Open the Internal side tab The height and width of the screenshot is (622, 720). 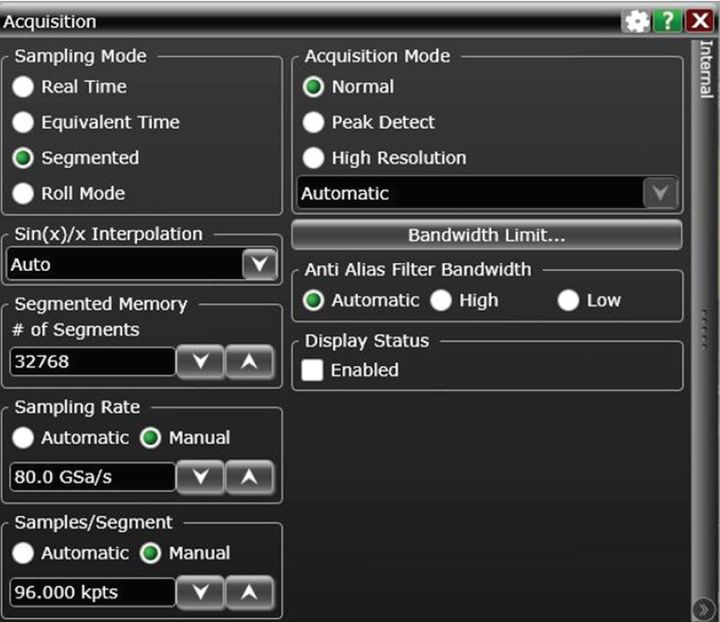coord(704,70)
